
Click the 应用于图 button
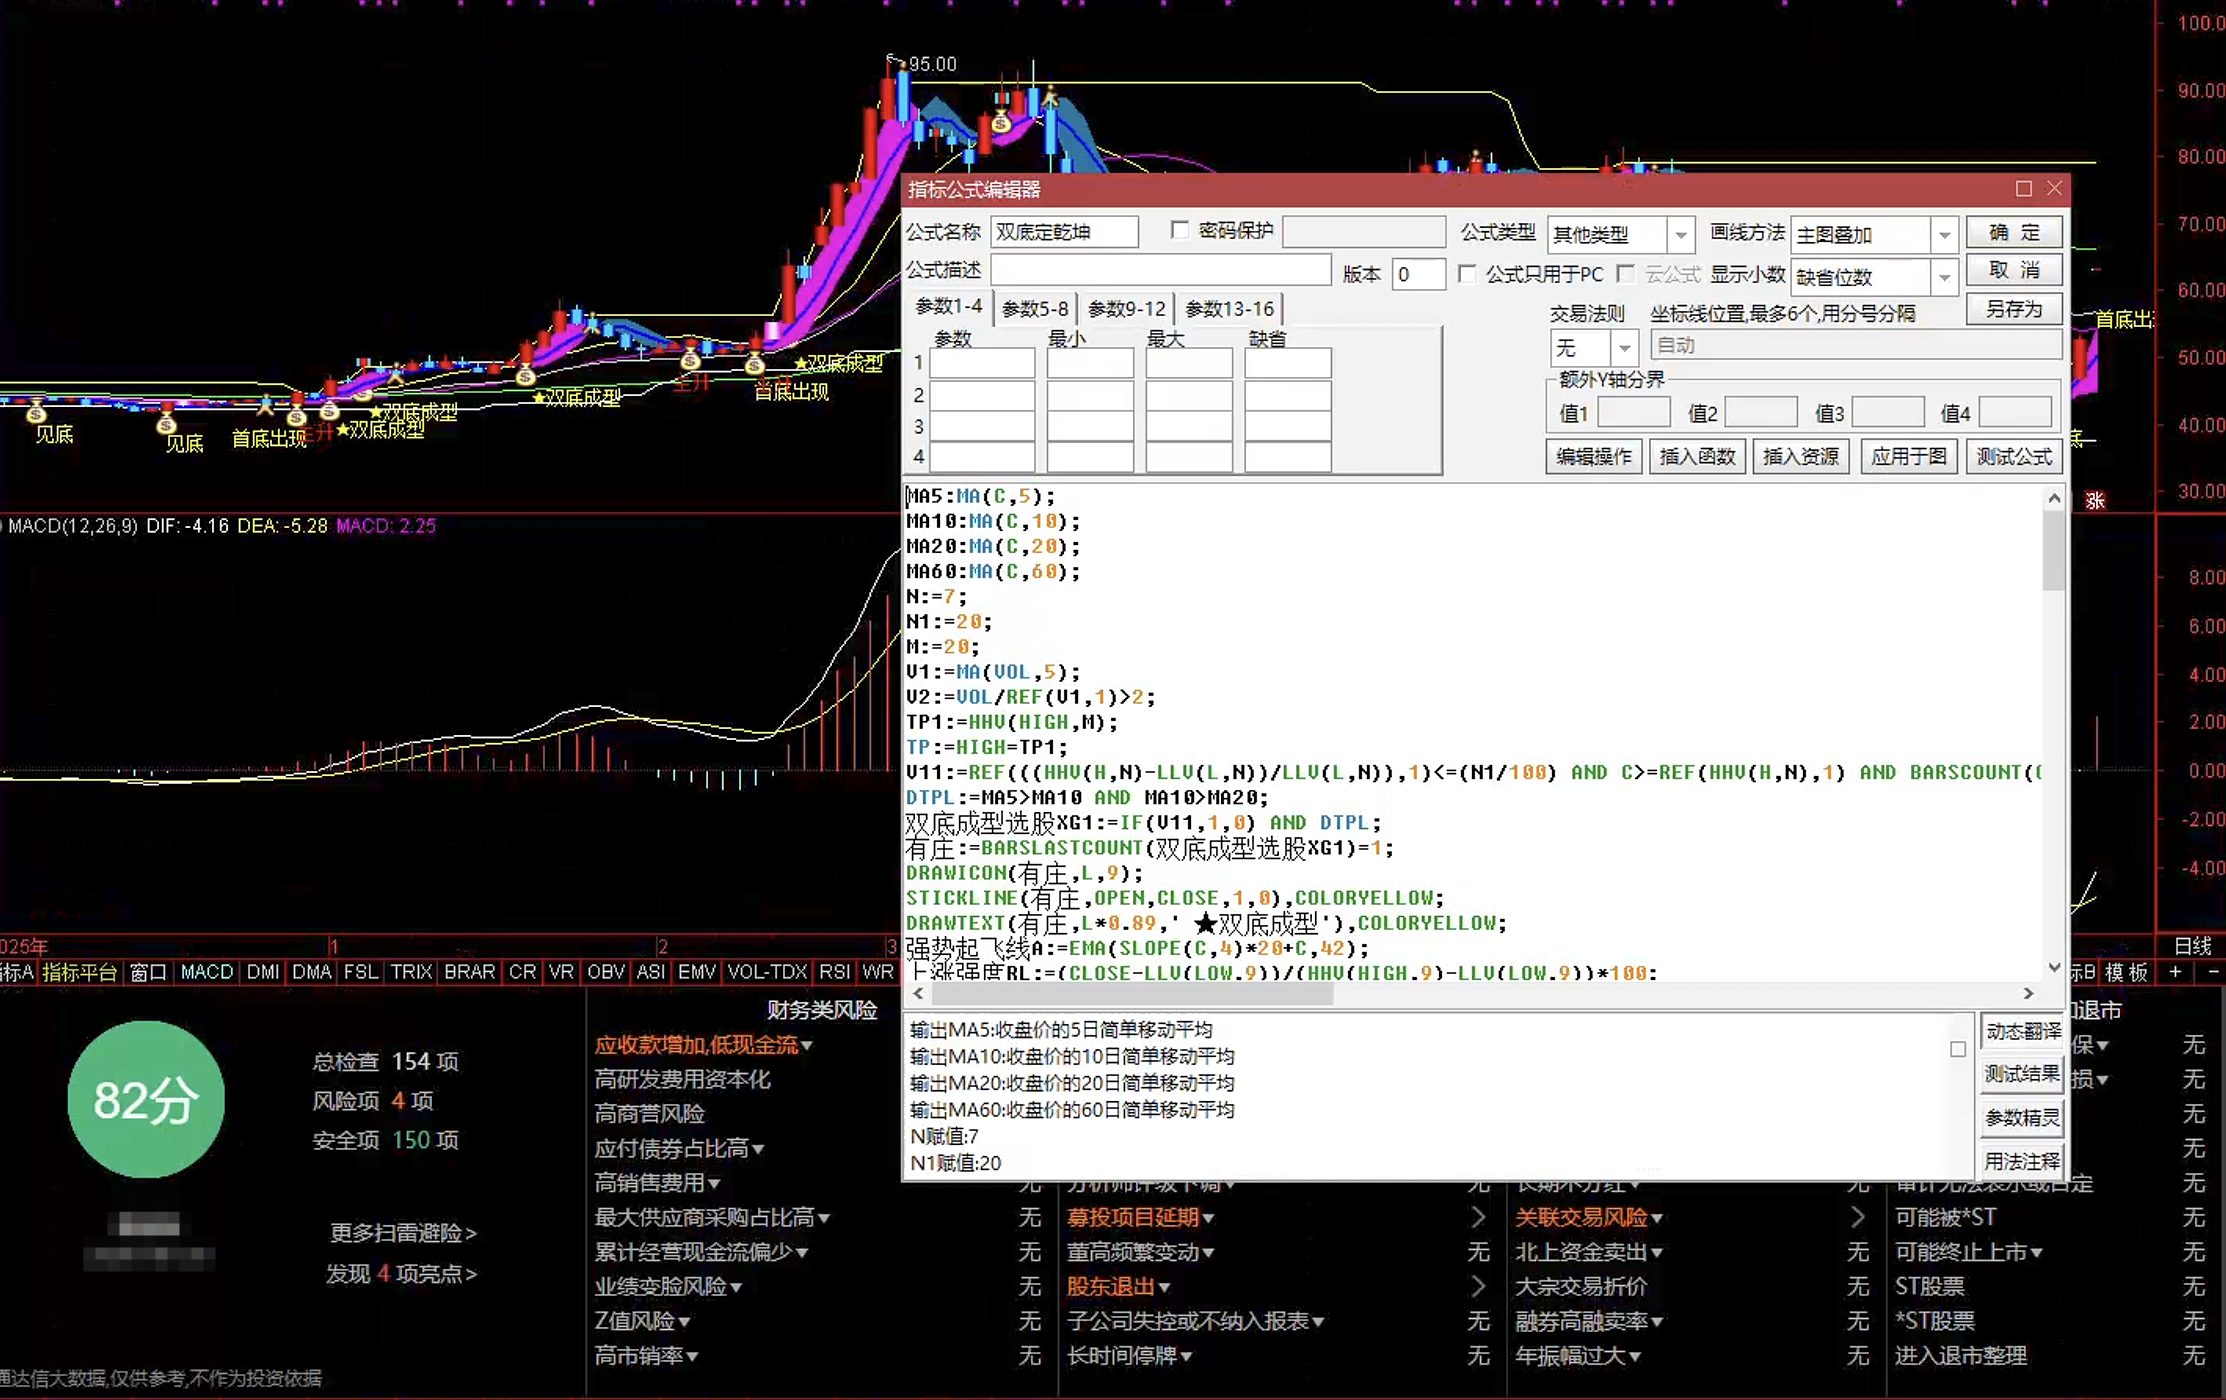pos(1909,457)
